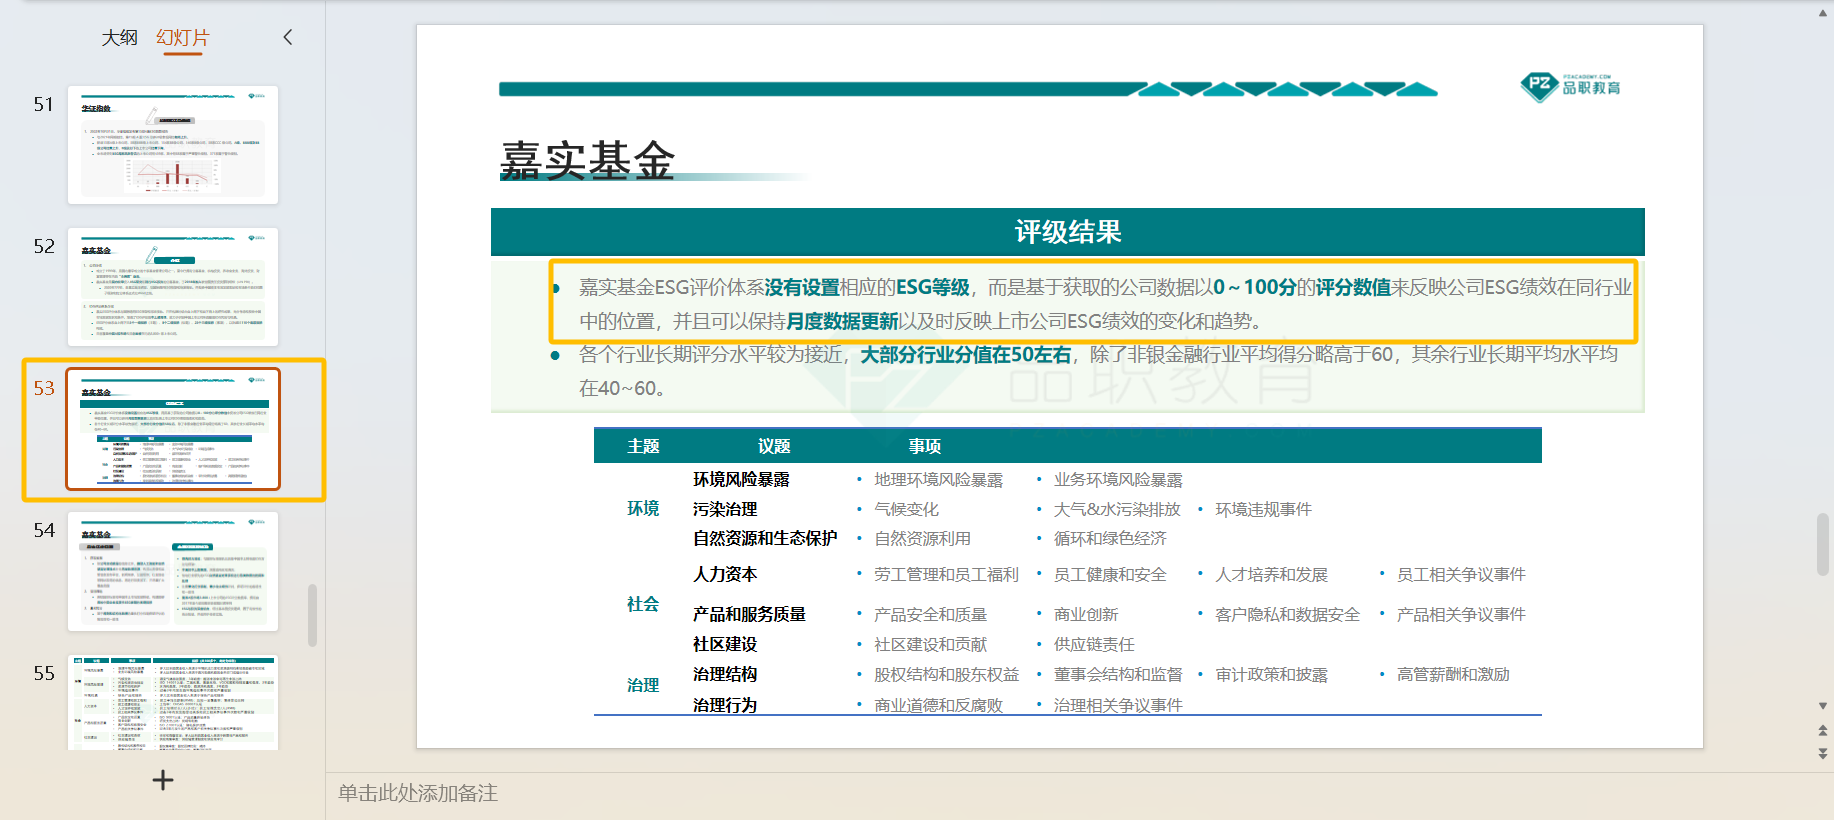Viewport: 1834px width, 820px height.
Task: Click the 人才培养和发展 item
Action: click(x=1271, y=575)
